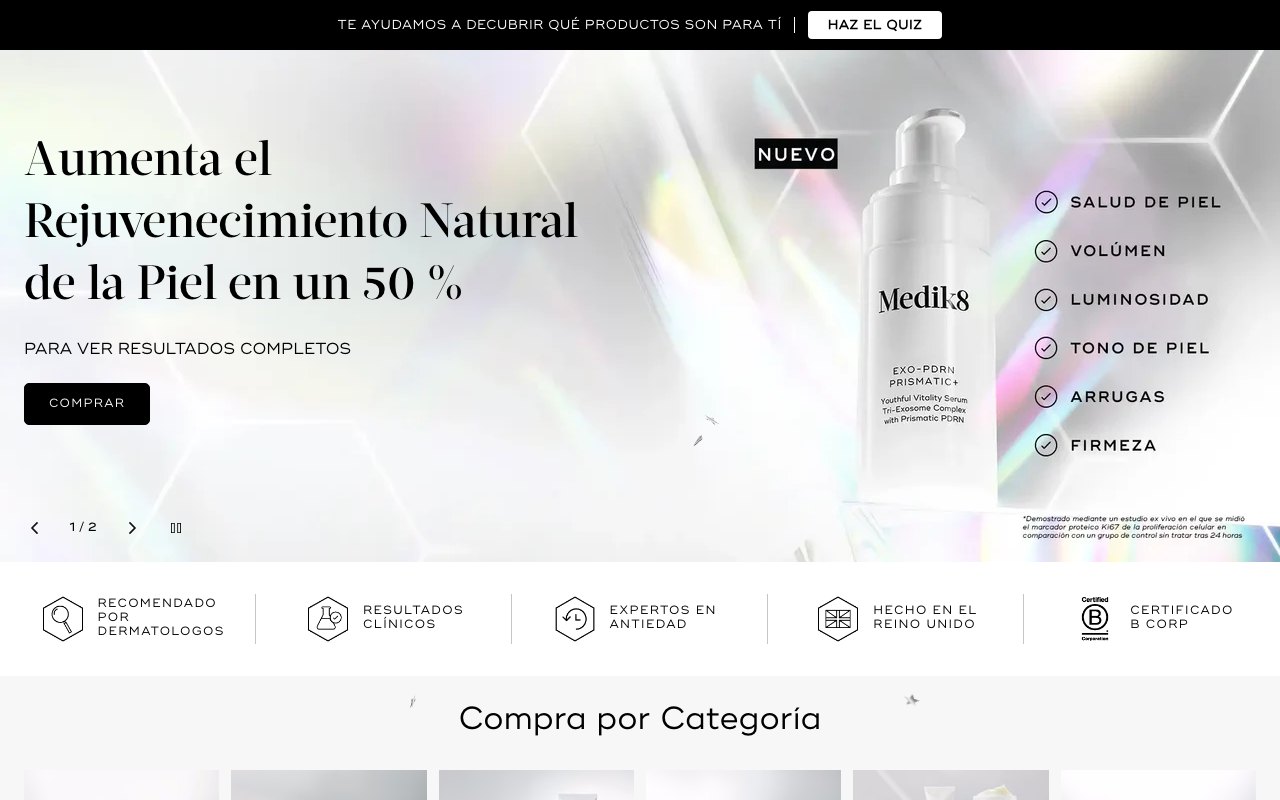
Task: Click the COMPRAR button in hero banner
Action: point(87,404)
